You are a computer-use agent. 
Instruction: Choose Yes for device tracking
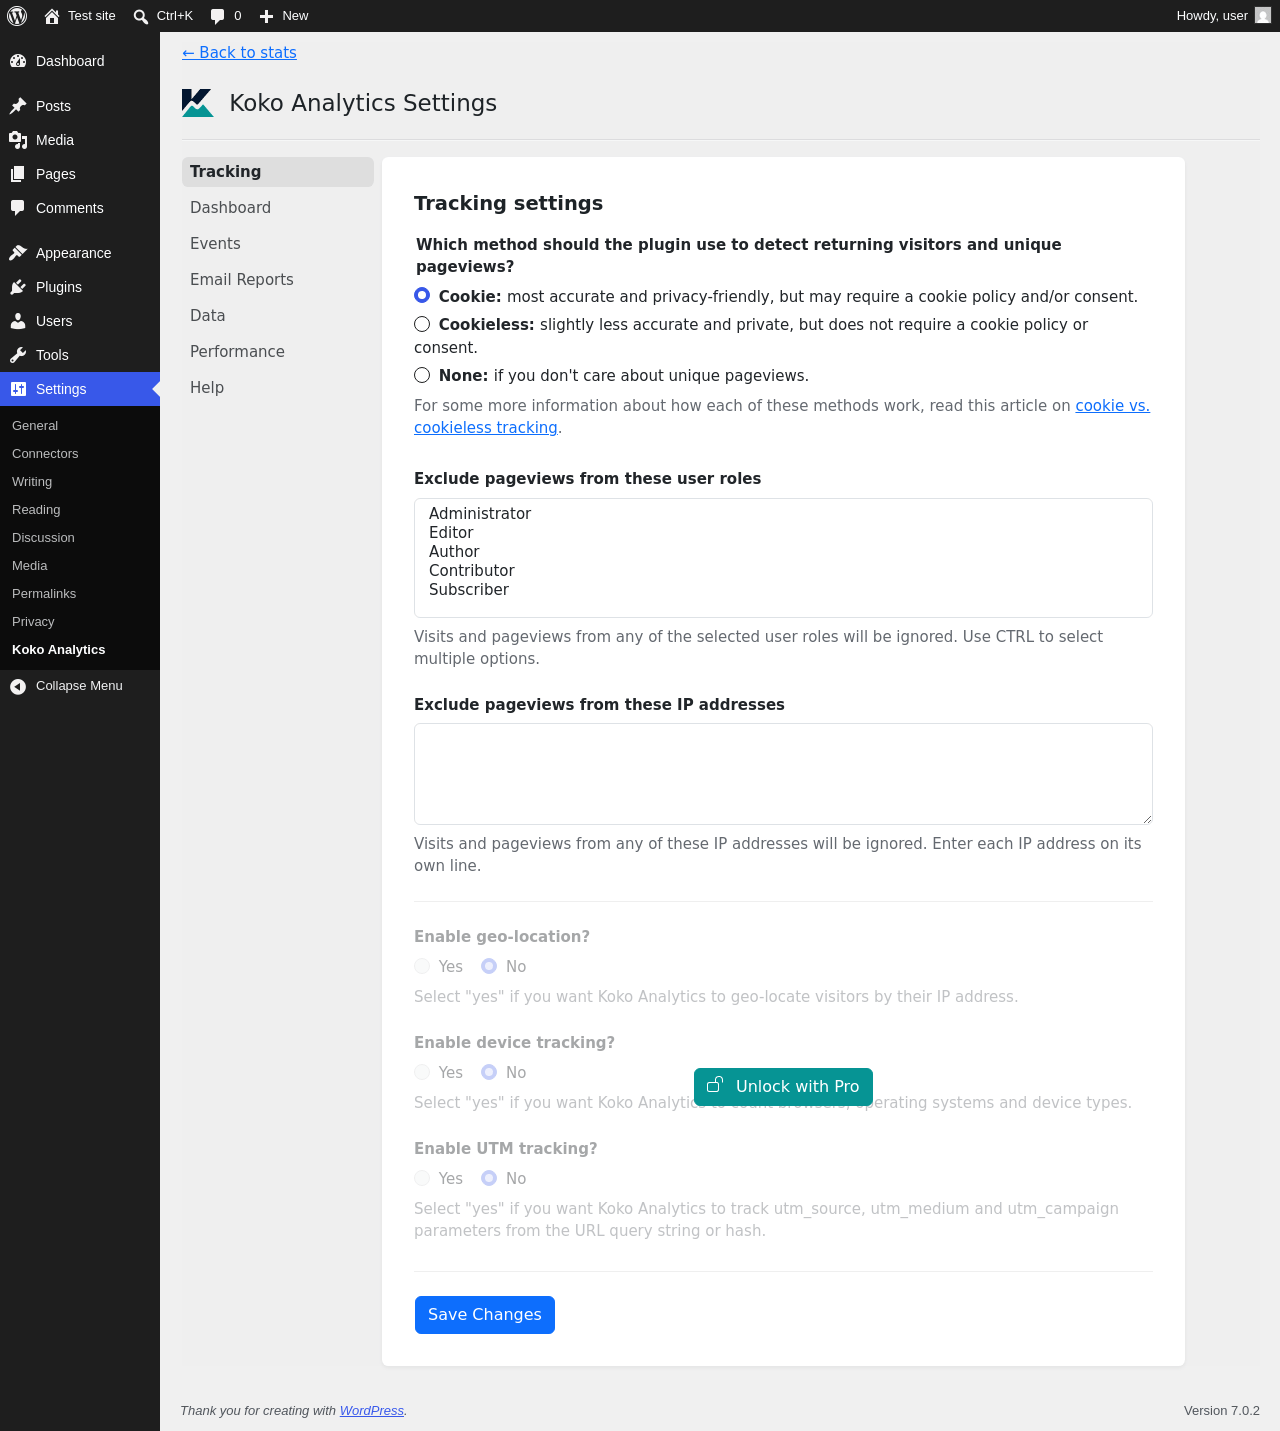tap(422, 1072)
